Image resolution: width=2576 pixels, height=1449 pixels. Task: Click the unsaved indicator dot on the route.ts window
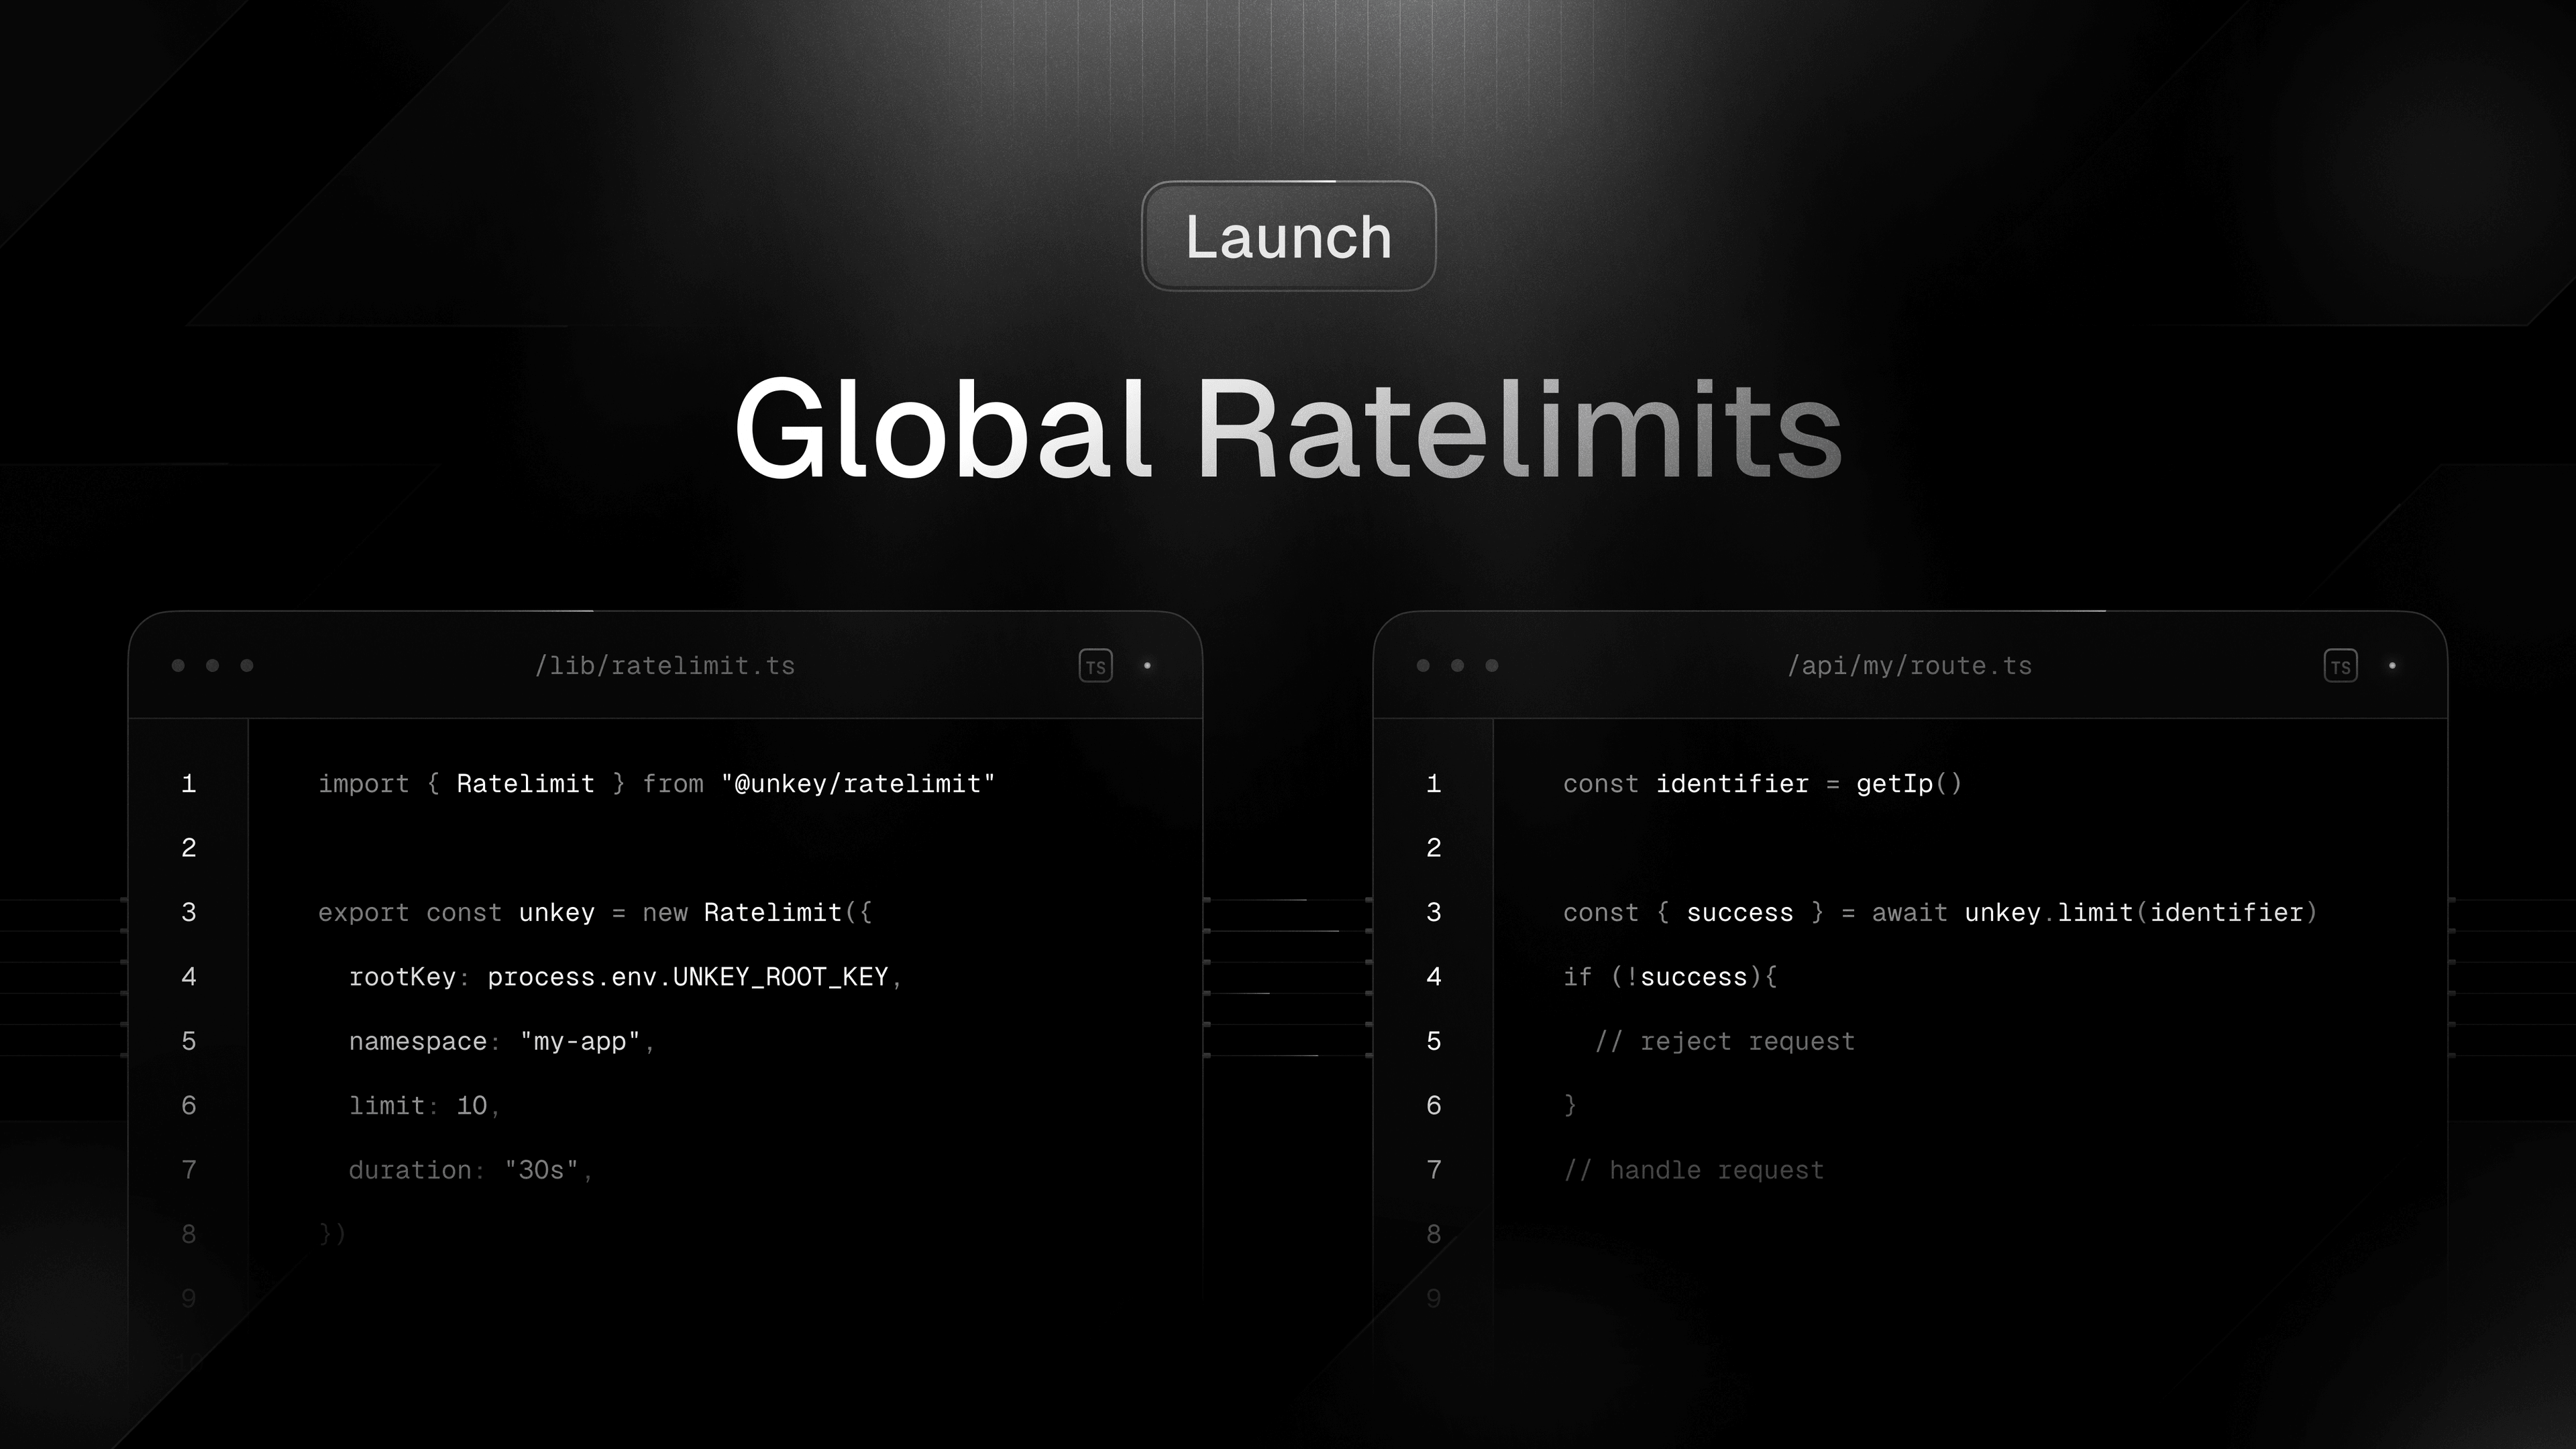[x=2393, y=665]
